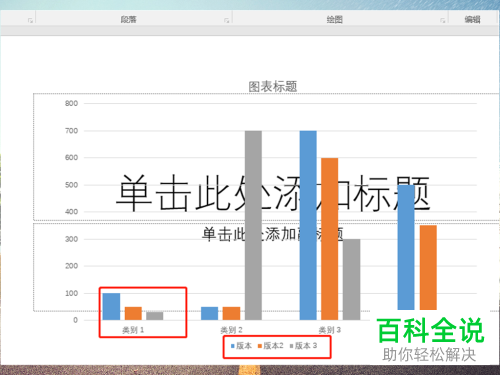500x375 pixels.
Task: Select the 类别 2 axis label
Action: [x=231, y=330]
